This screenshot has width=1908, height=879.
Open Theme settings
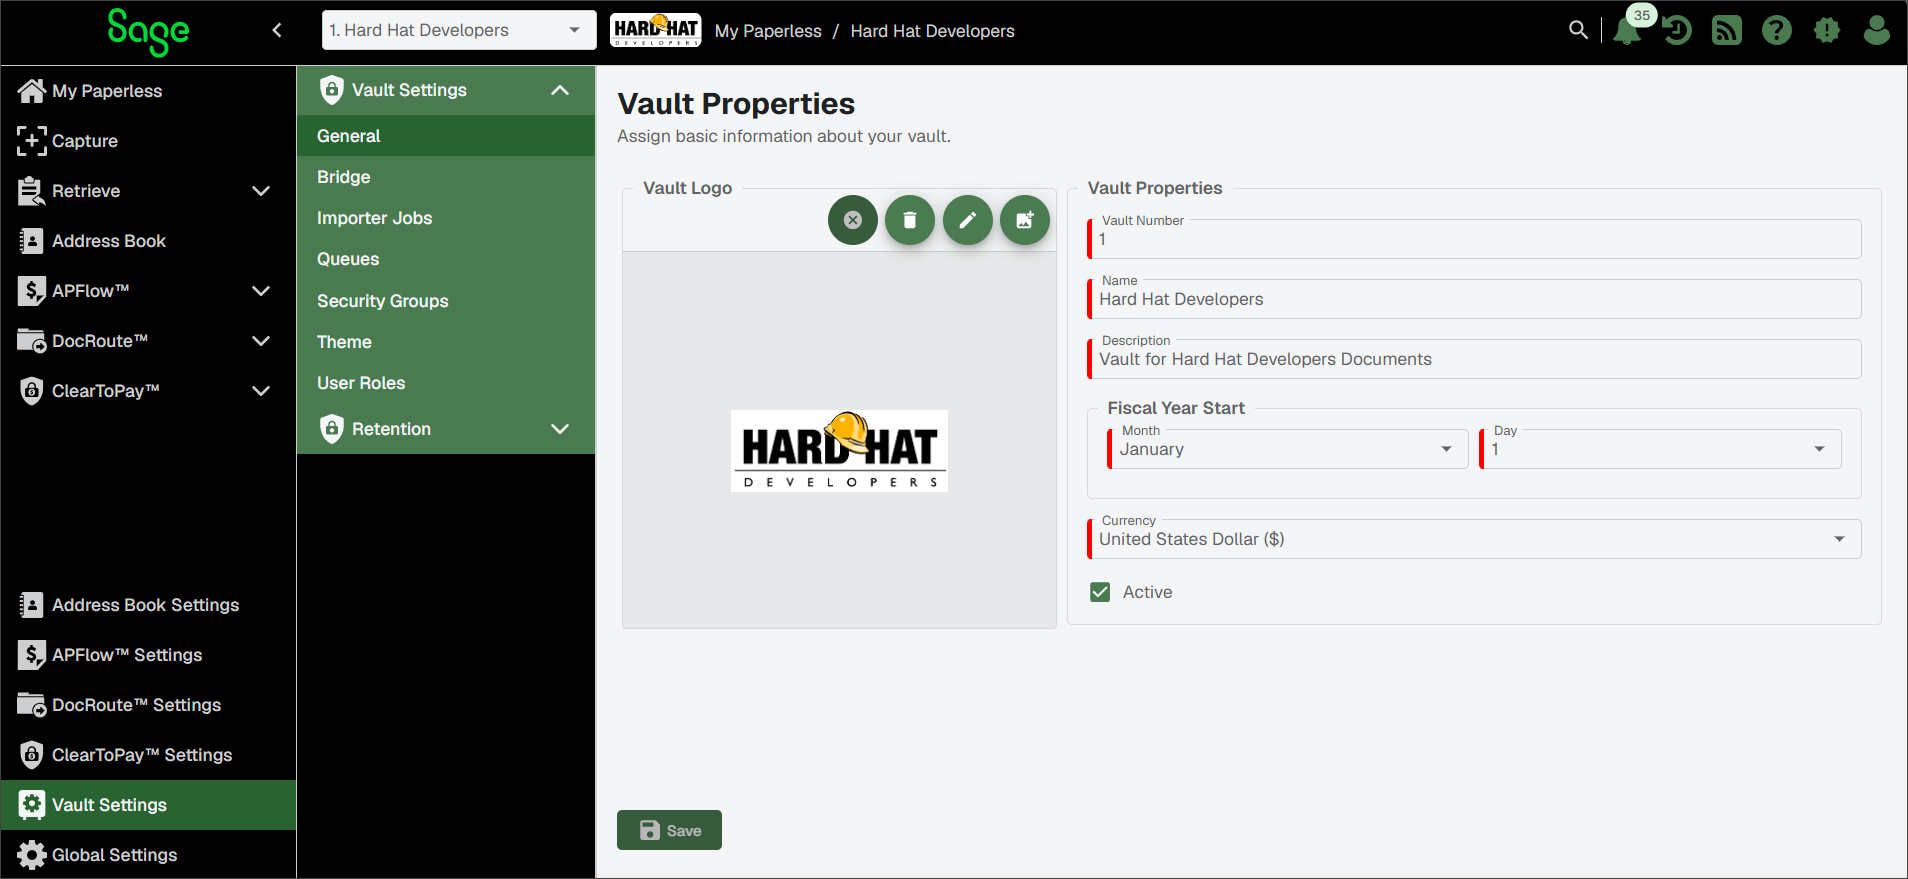pos(446,342)
